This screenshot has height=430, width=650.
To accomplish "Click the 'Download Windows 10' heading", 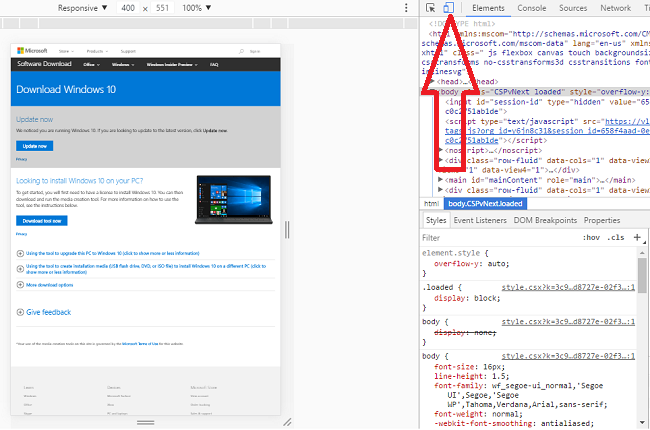I will pyautogui.click(x=66, y=89).
